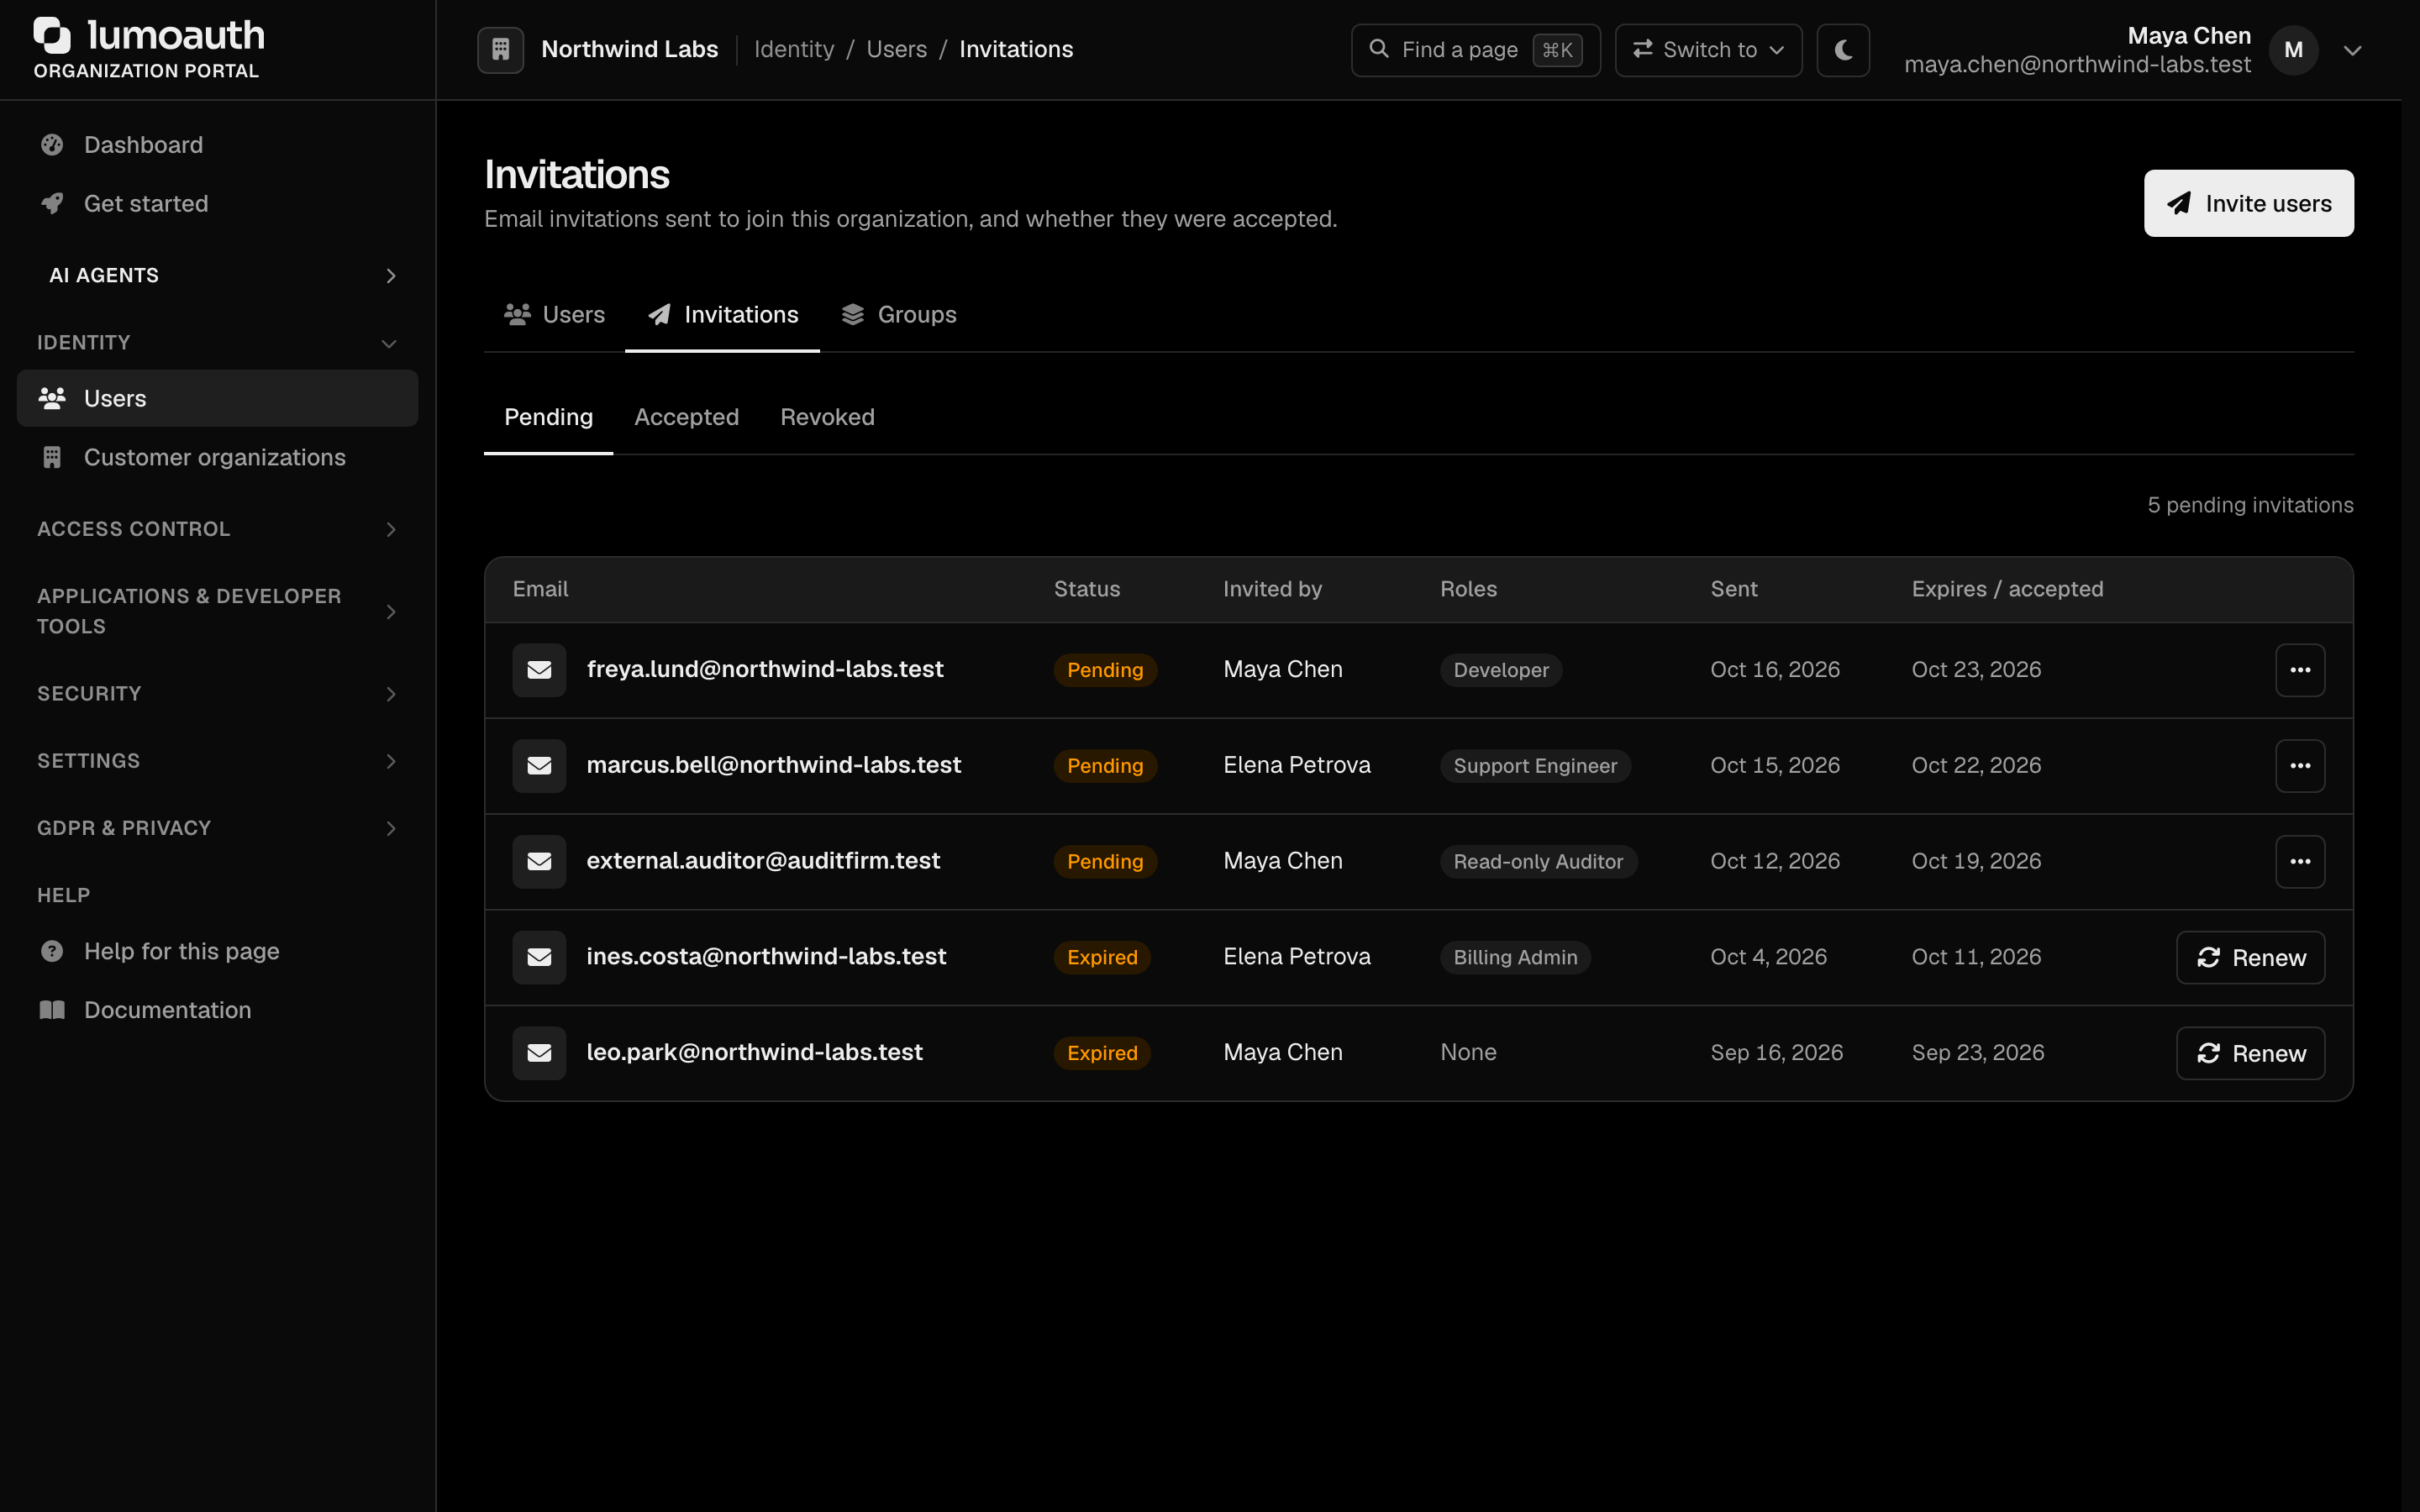Screen dimensions: 2420x1512
Task: Open the account menu chevron
Action: coord(2353,50)
